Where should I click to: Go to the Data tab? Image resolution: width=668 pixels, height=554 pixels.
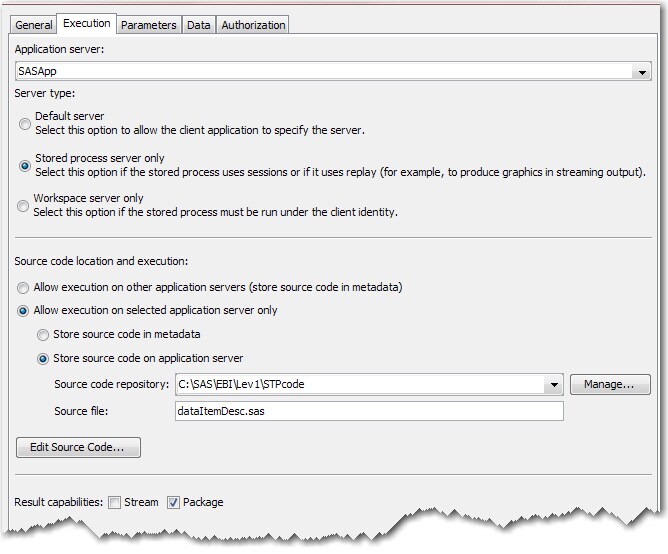point(199,25)
